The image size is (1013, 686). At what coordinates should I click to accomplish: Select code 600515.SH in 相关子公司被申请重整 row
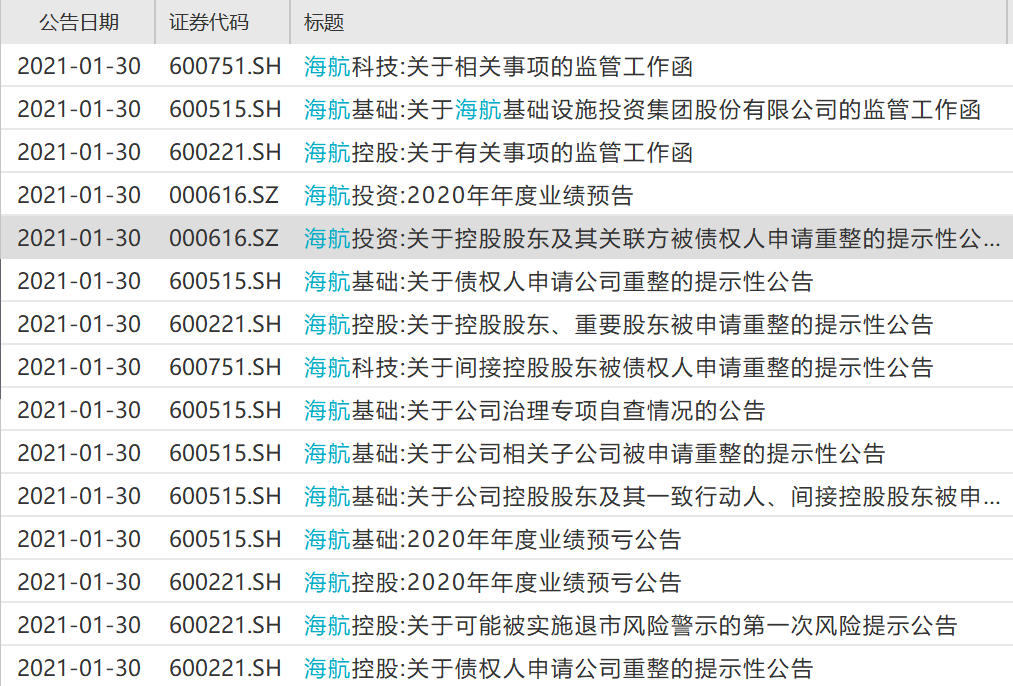click(225, 453)
